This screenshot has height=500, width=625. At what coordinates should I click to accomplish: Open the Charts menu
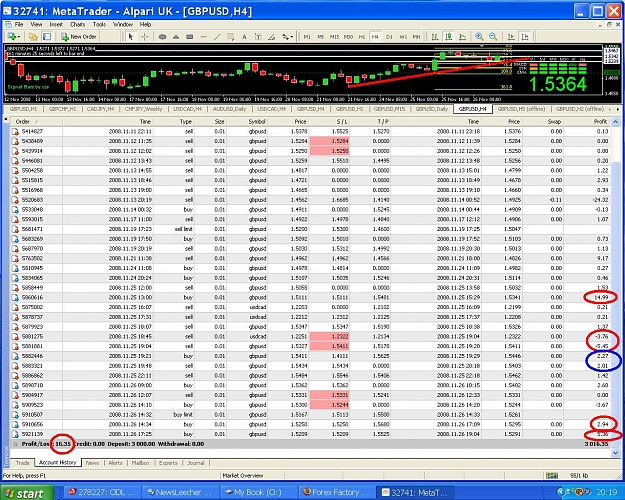tap(77, 24)
